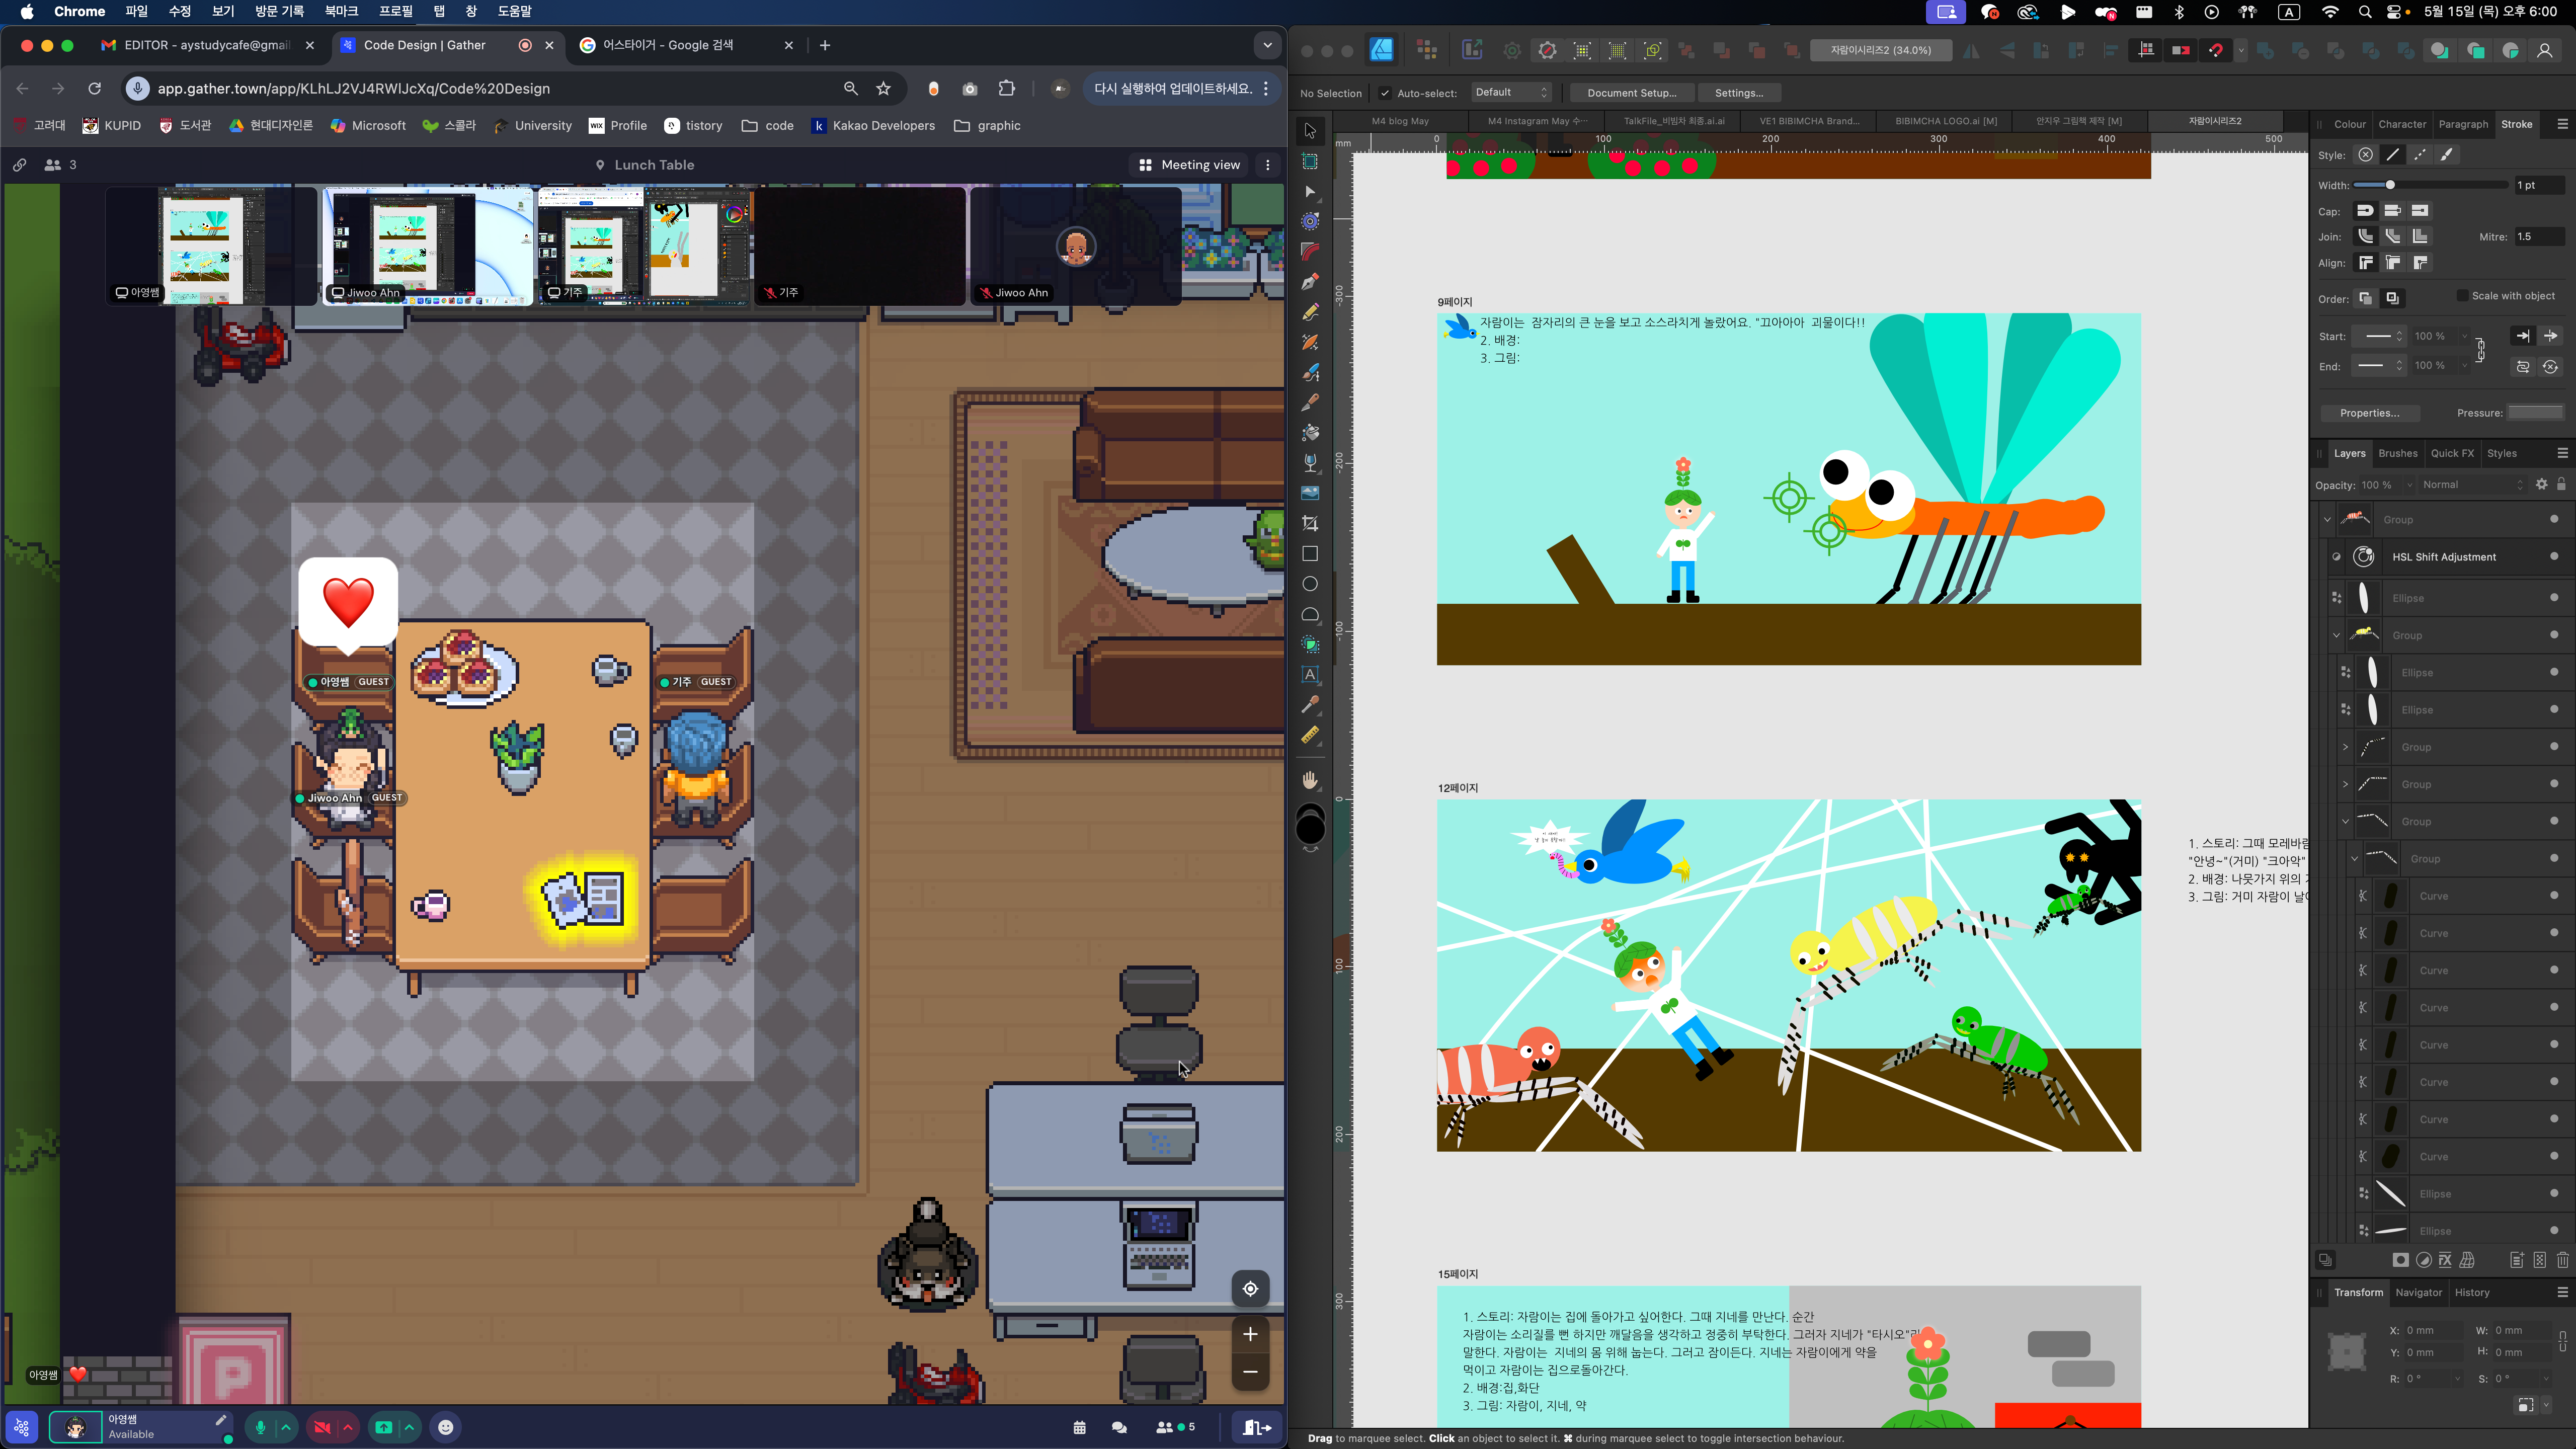Image resolution: width=2576 pixels, height=1449 pixels.
Task: Select the Hand view tool
Action: click(x=1309, y=780)
